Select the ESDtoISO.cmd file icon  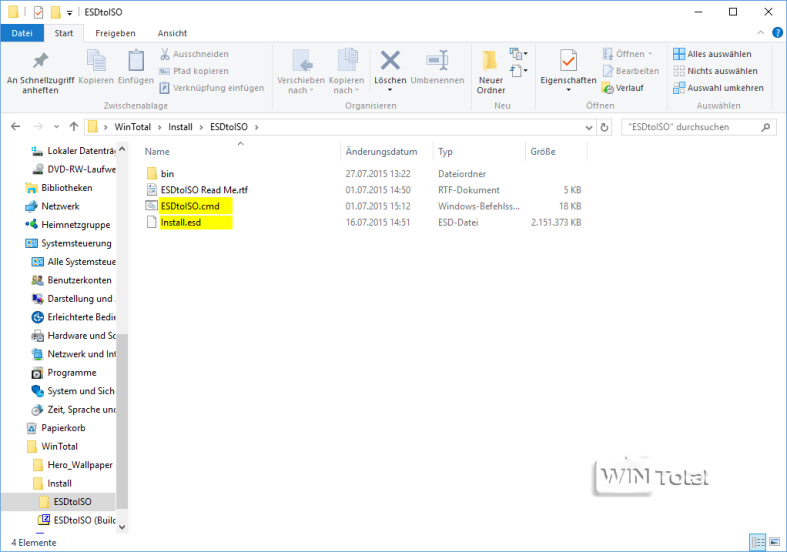coord(152,206)
